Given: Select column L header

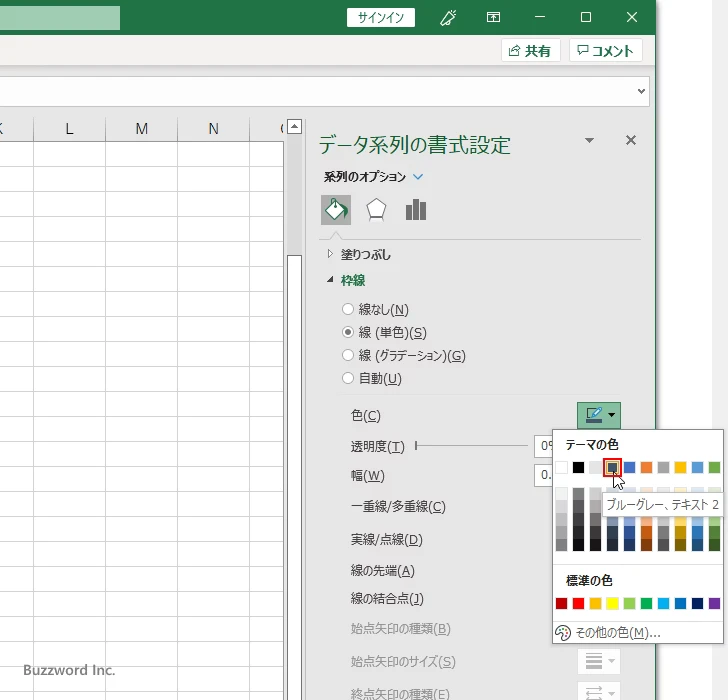Looking at the screenshot, I should [69, 129].
